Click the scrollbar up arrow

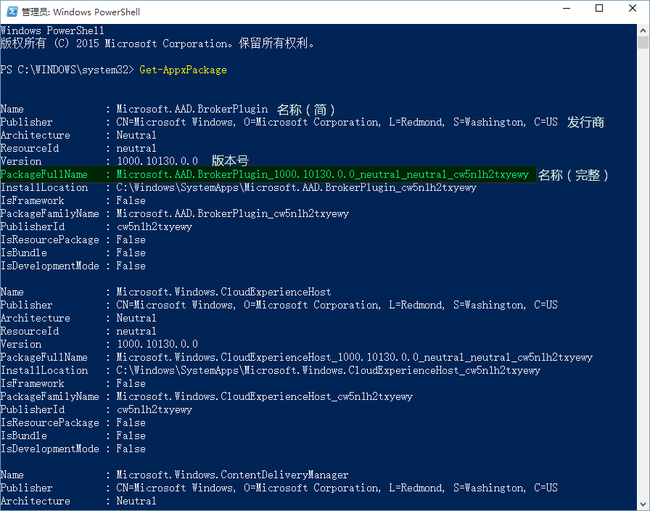coord(643,30)
